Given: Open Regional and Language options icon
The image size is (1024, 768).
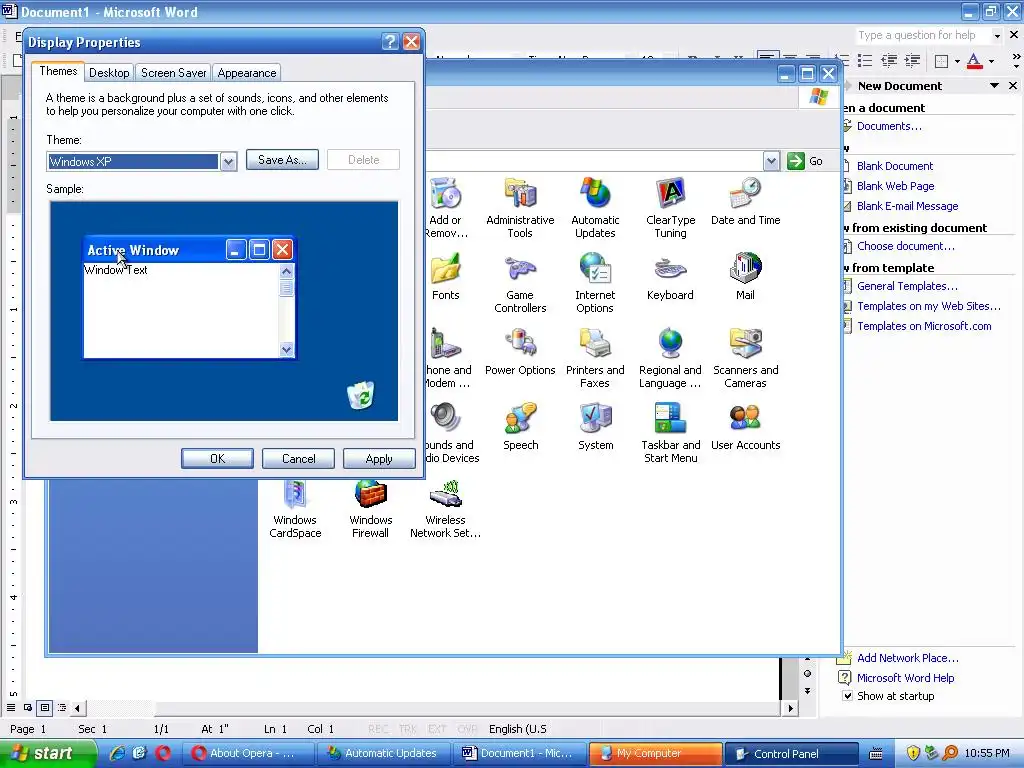Looking at the screenshot, I should point(670,358).
